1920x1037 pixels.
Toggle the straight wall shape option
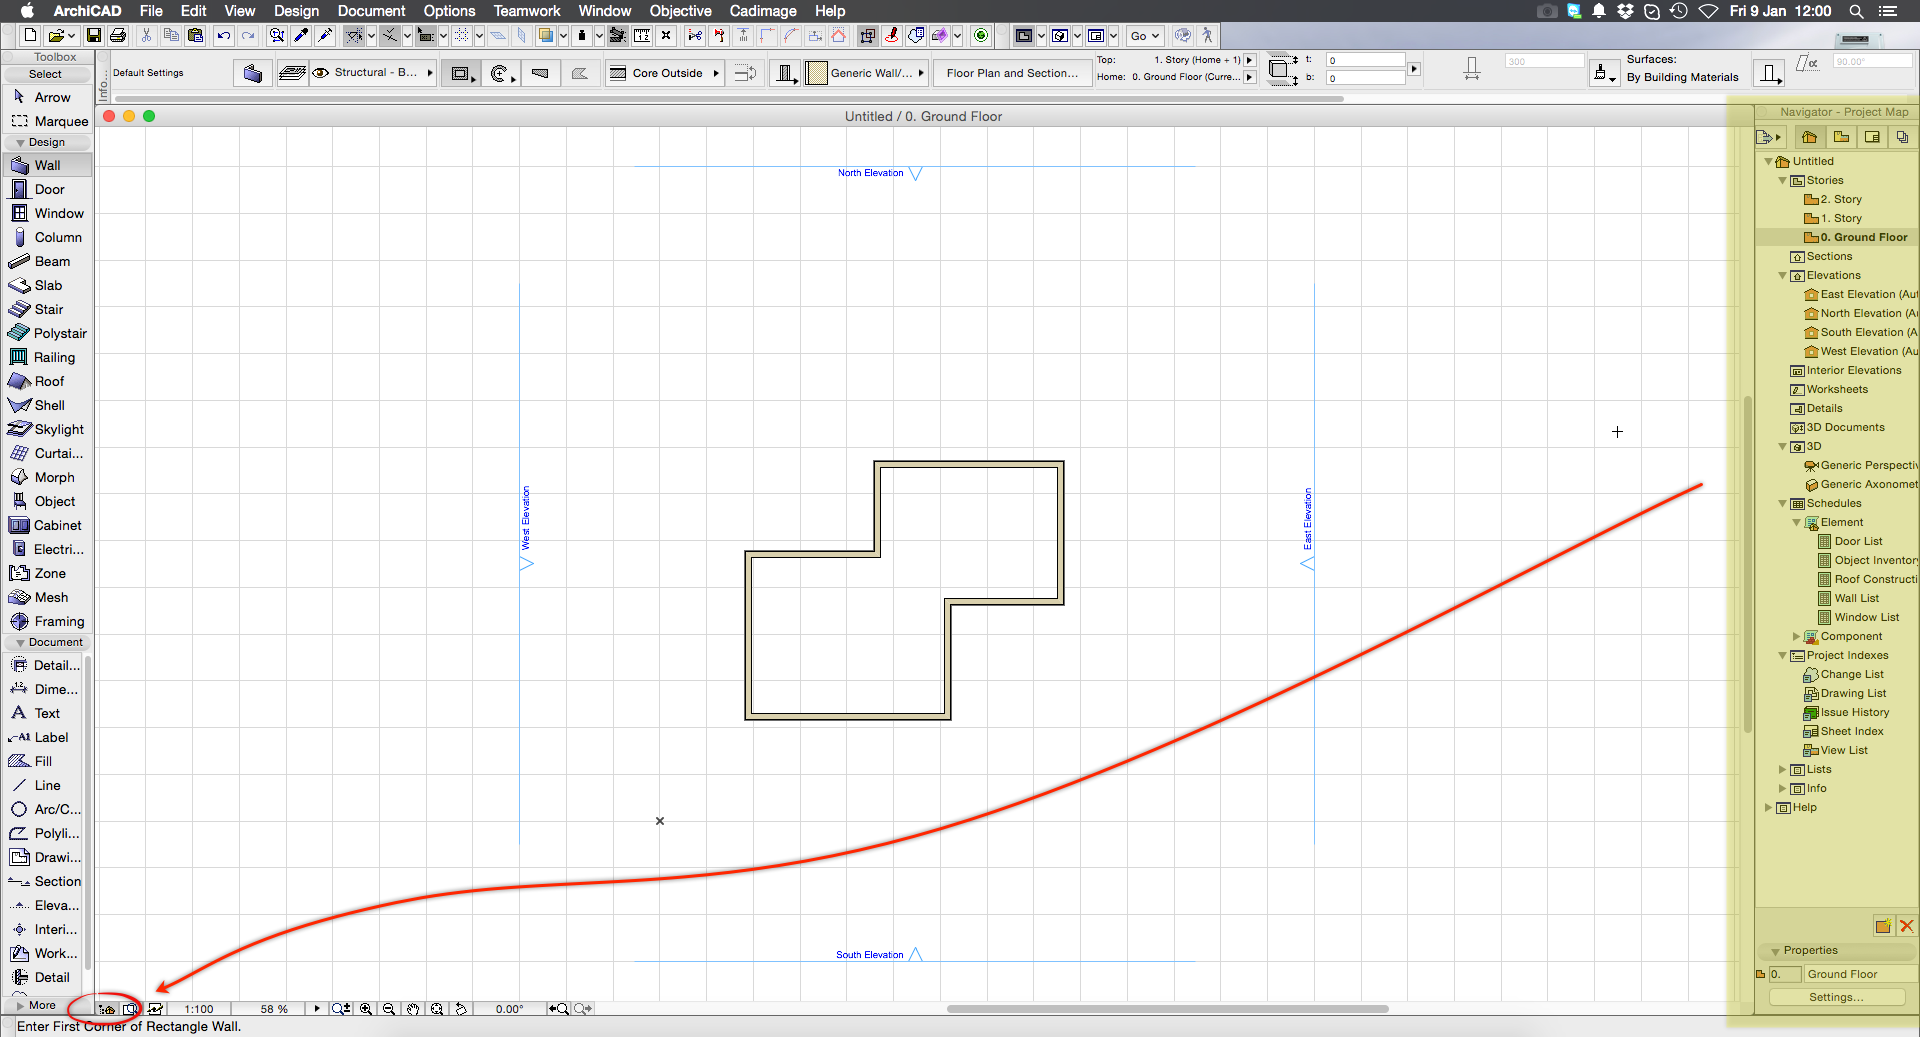pos(540,73)
